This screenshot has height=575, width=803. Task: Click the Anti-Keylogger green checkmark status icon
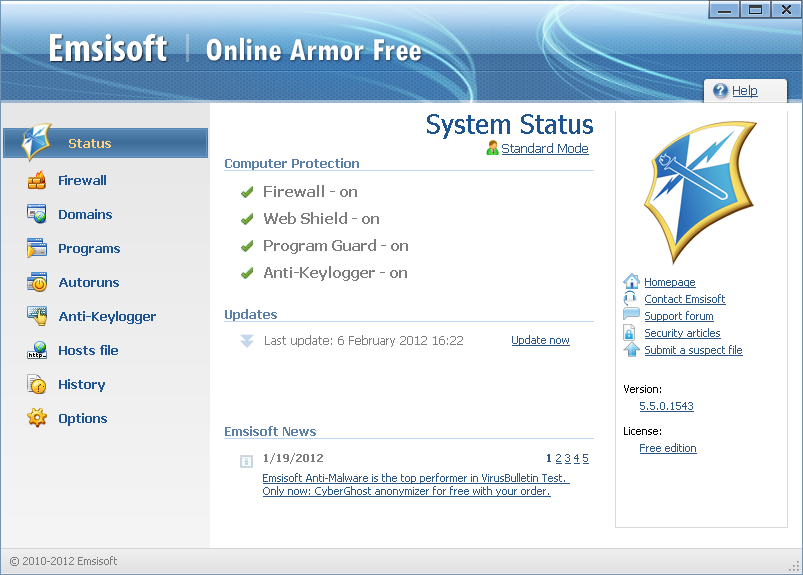(247, 273)
